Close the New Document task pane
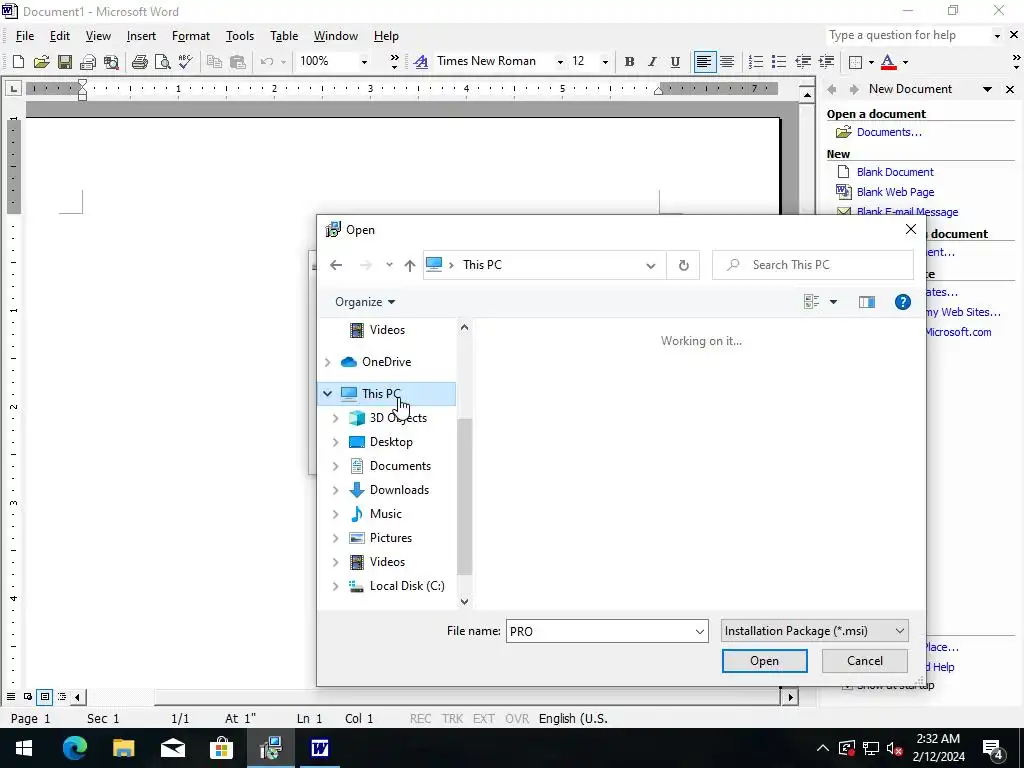1024x768 pixels. tap(1010, 89)
